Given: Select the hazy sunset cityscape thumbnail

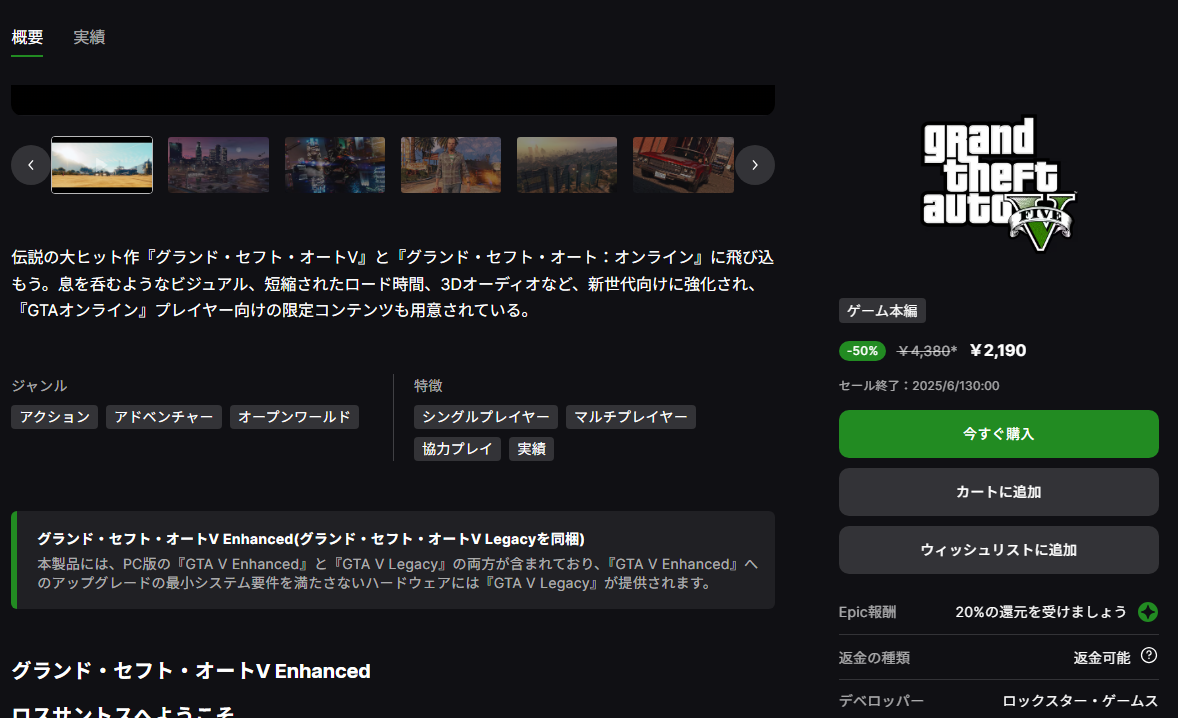Looking at the screenshot, I should pyautogui.click(x=567, y=165).
